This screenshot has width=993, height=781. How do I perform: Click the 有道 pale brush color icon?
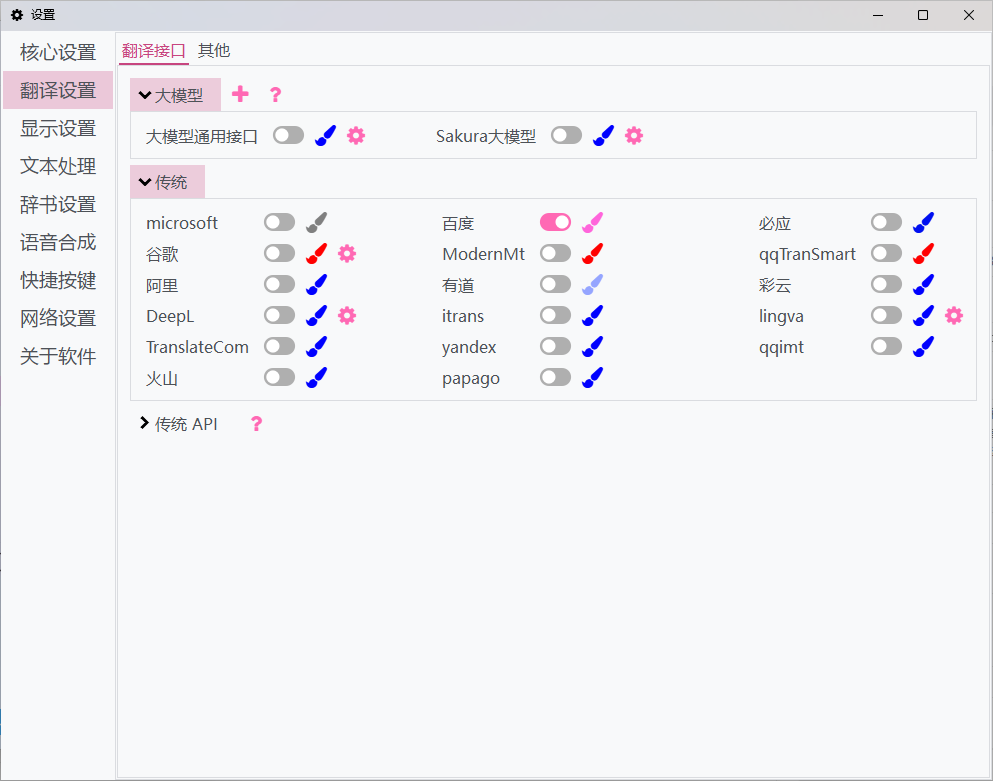coord(592,284)
